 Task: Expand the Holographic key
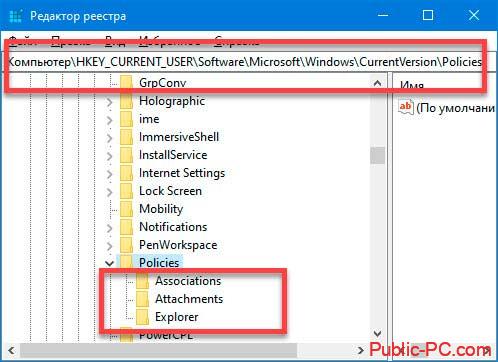[110, 102]
